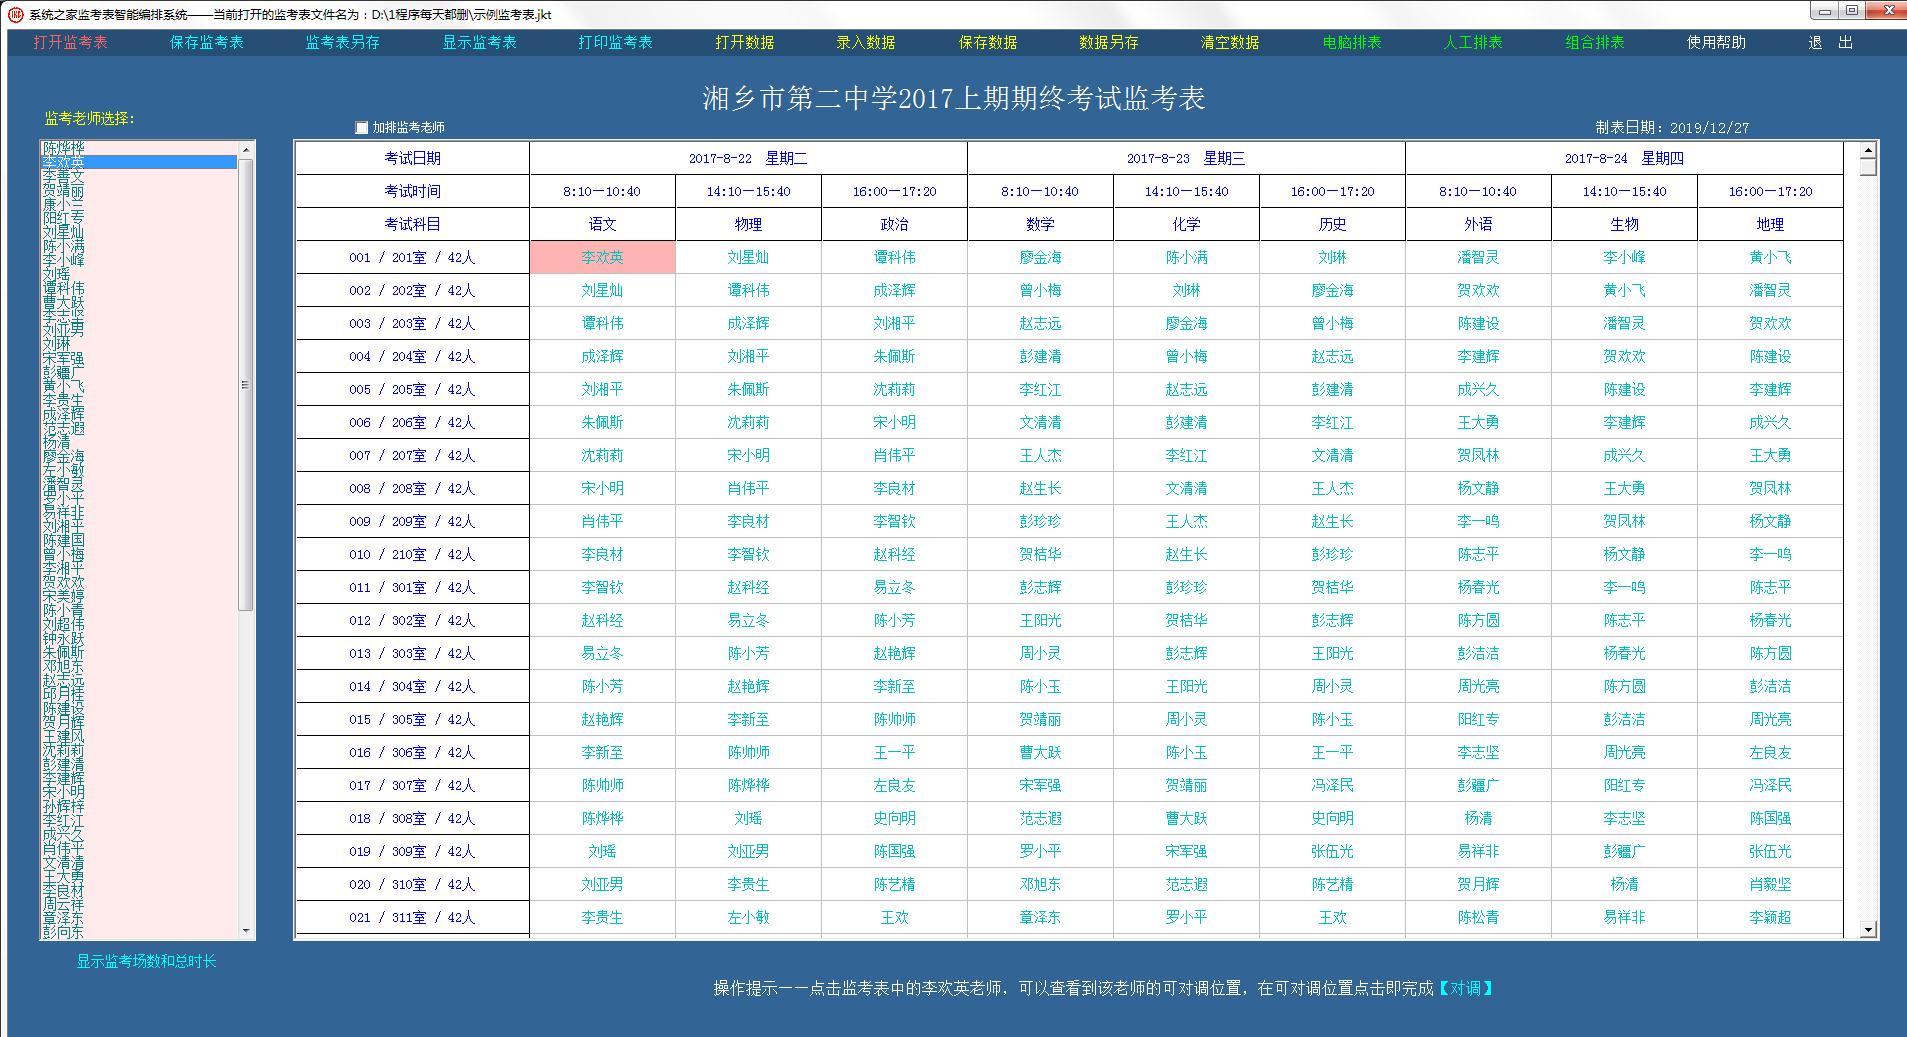
Task: Click room row 021 / 311室 / 42人
Action: point(412,917)
